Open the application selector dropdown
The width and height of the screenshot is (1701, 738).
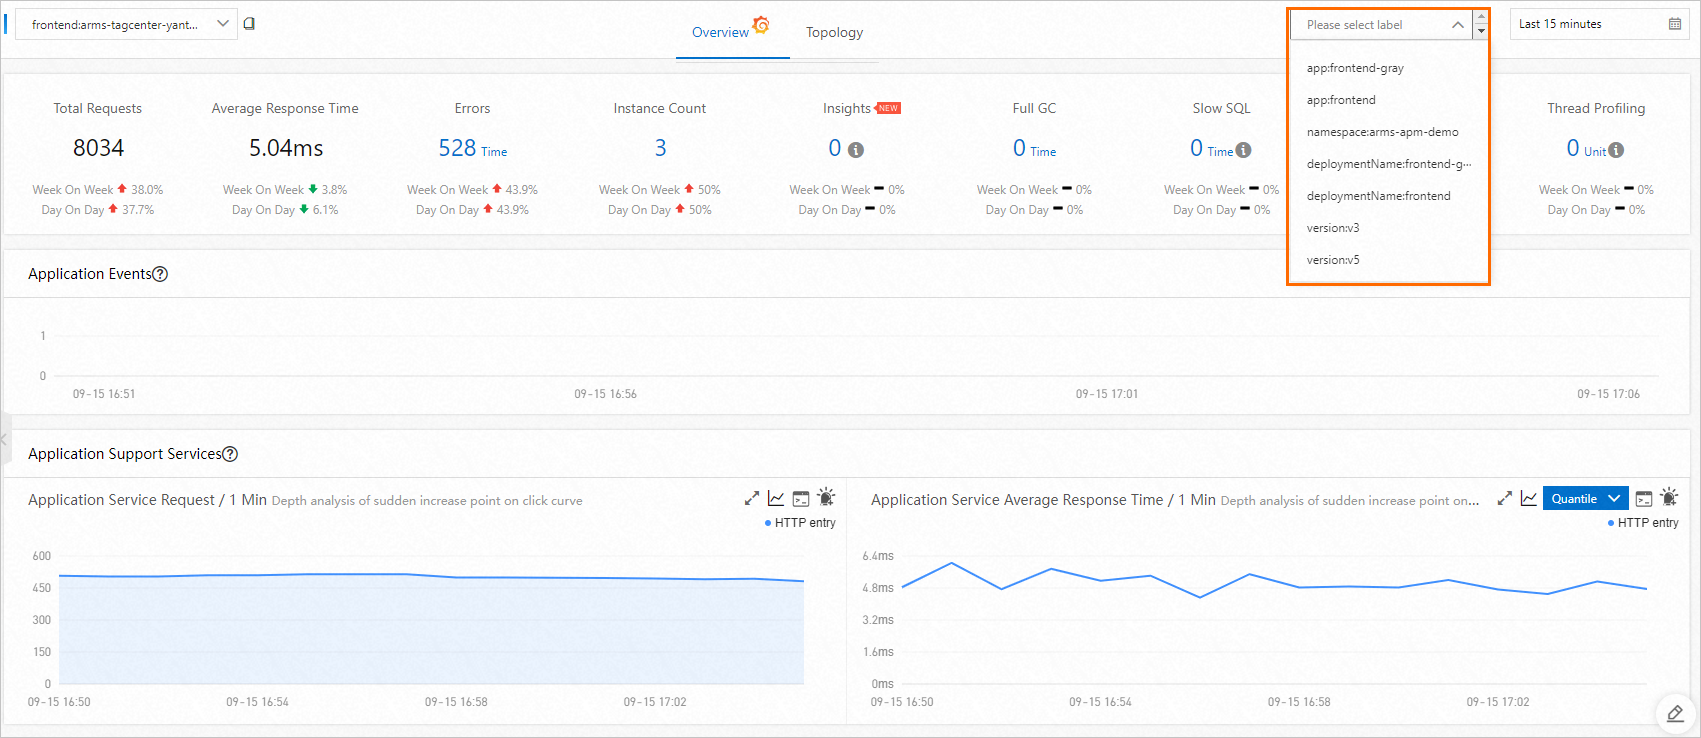[x=127, y=24]
